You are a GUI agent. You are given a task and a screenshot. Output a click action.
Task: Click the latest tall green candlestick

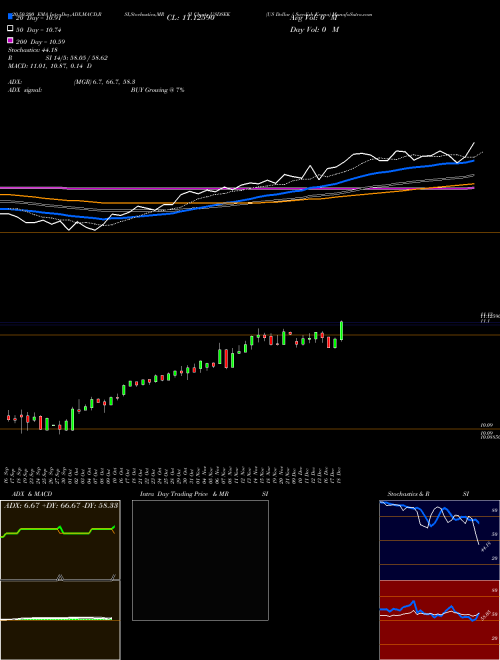pyautogui.click(x=341, y=331)
